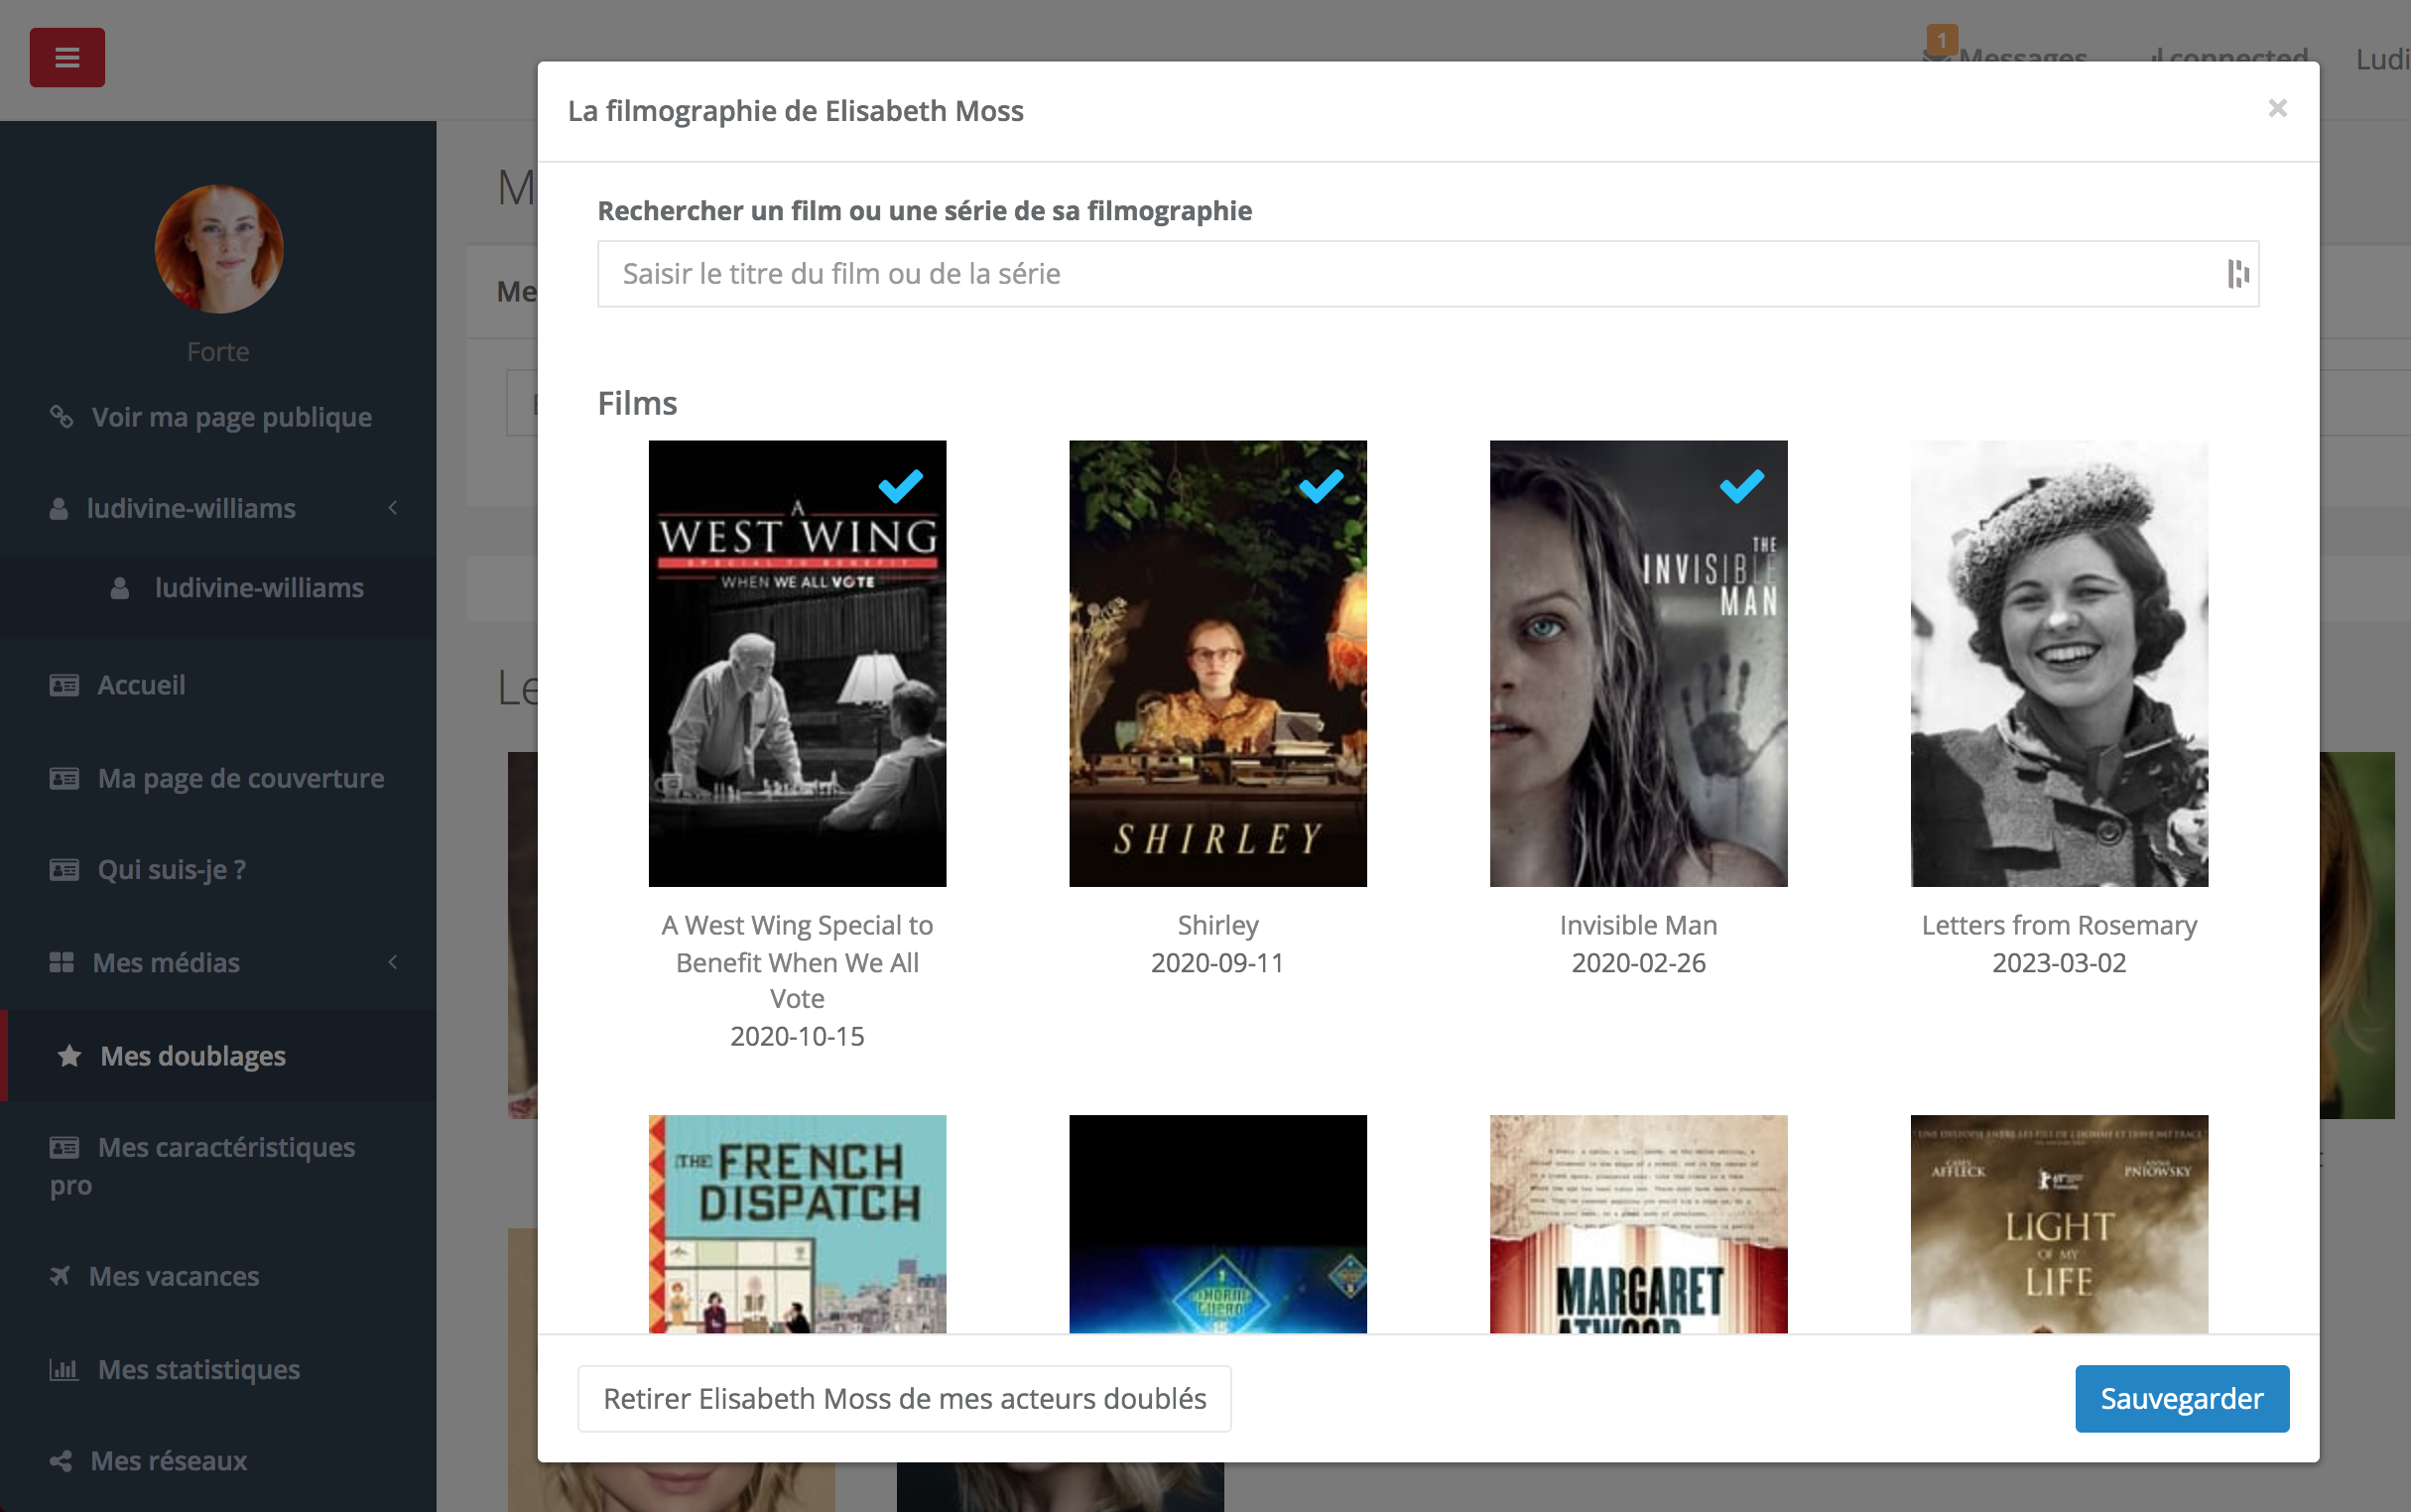2411x1512 pixels.
Task: Open Mes réseaux page
Action: (169, 1461)
